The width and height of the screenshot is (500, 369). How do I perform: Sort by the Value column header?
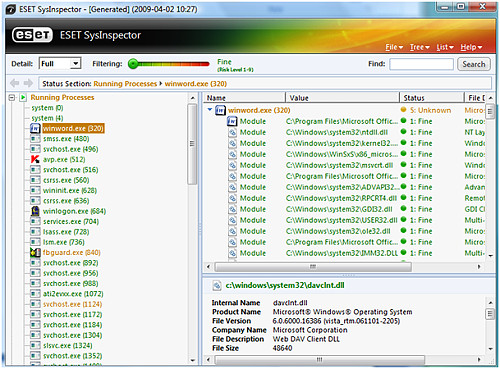(x=342, y=98)
